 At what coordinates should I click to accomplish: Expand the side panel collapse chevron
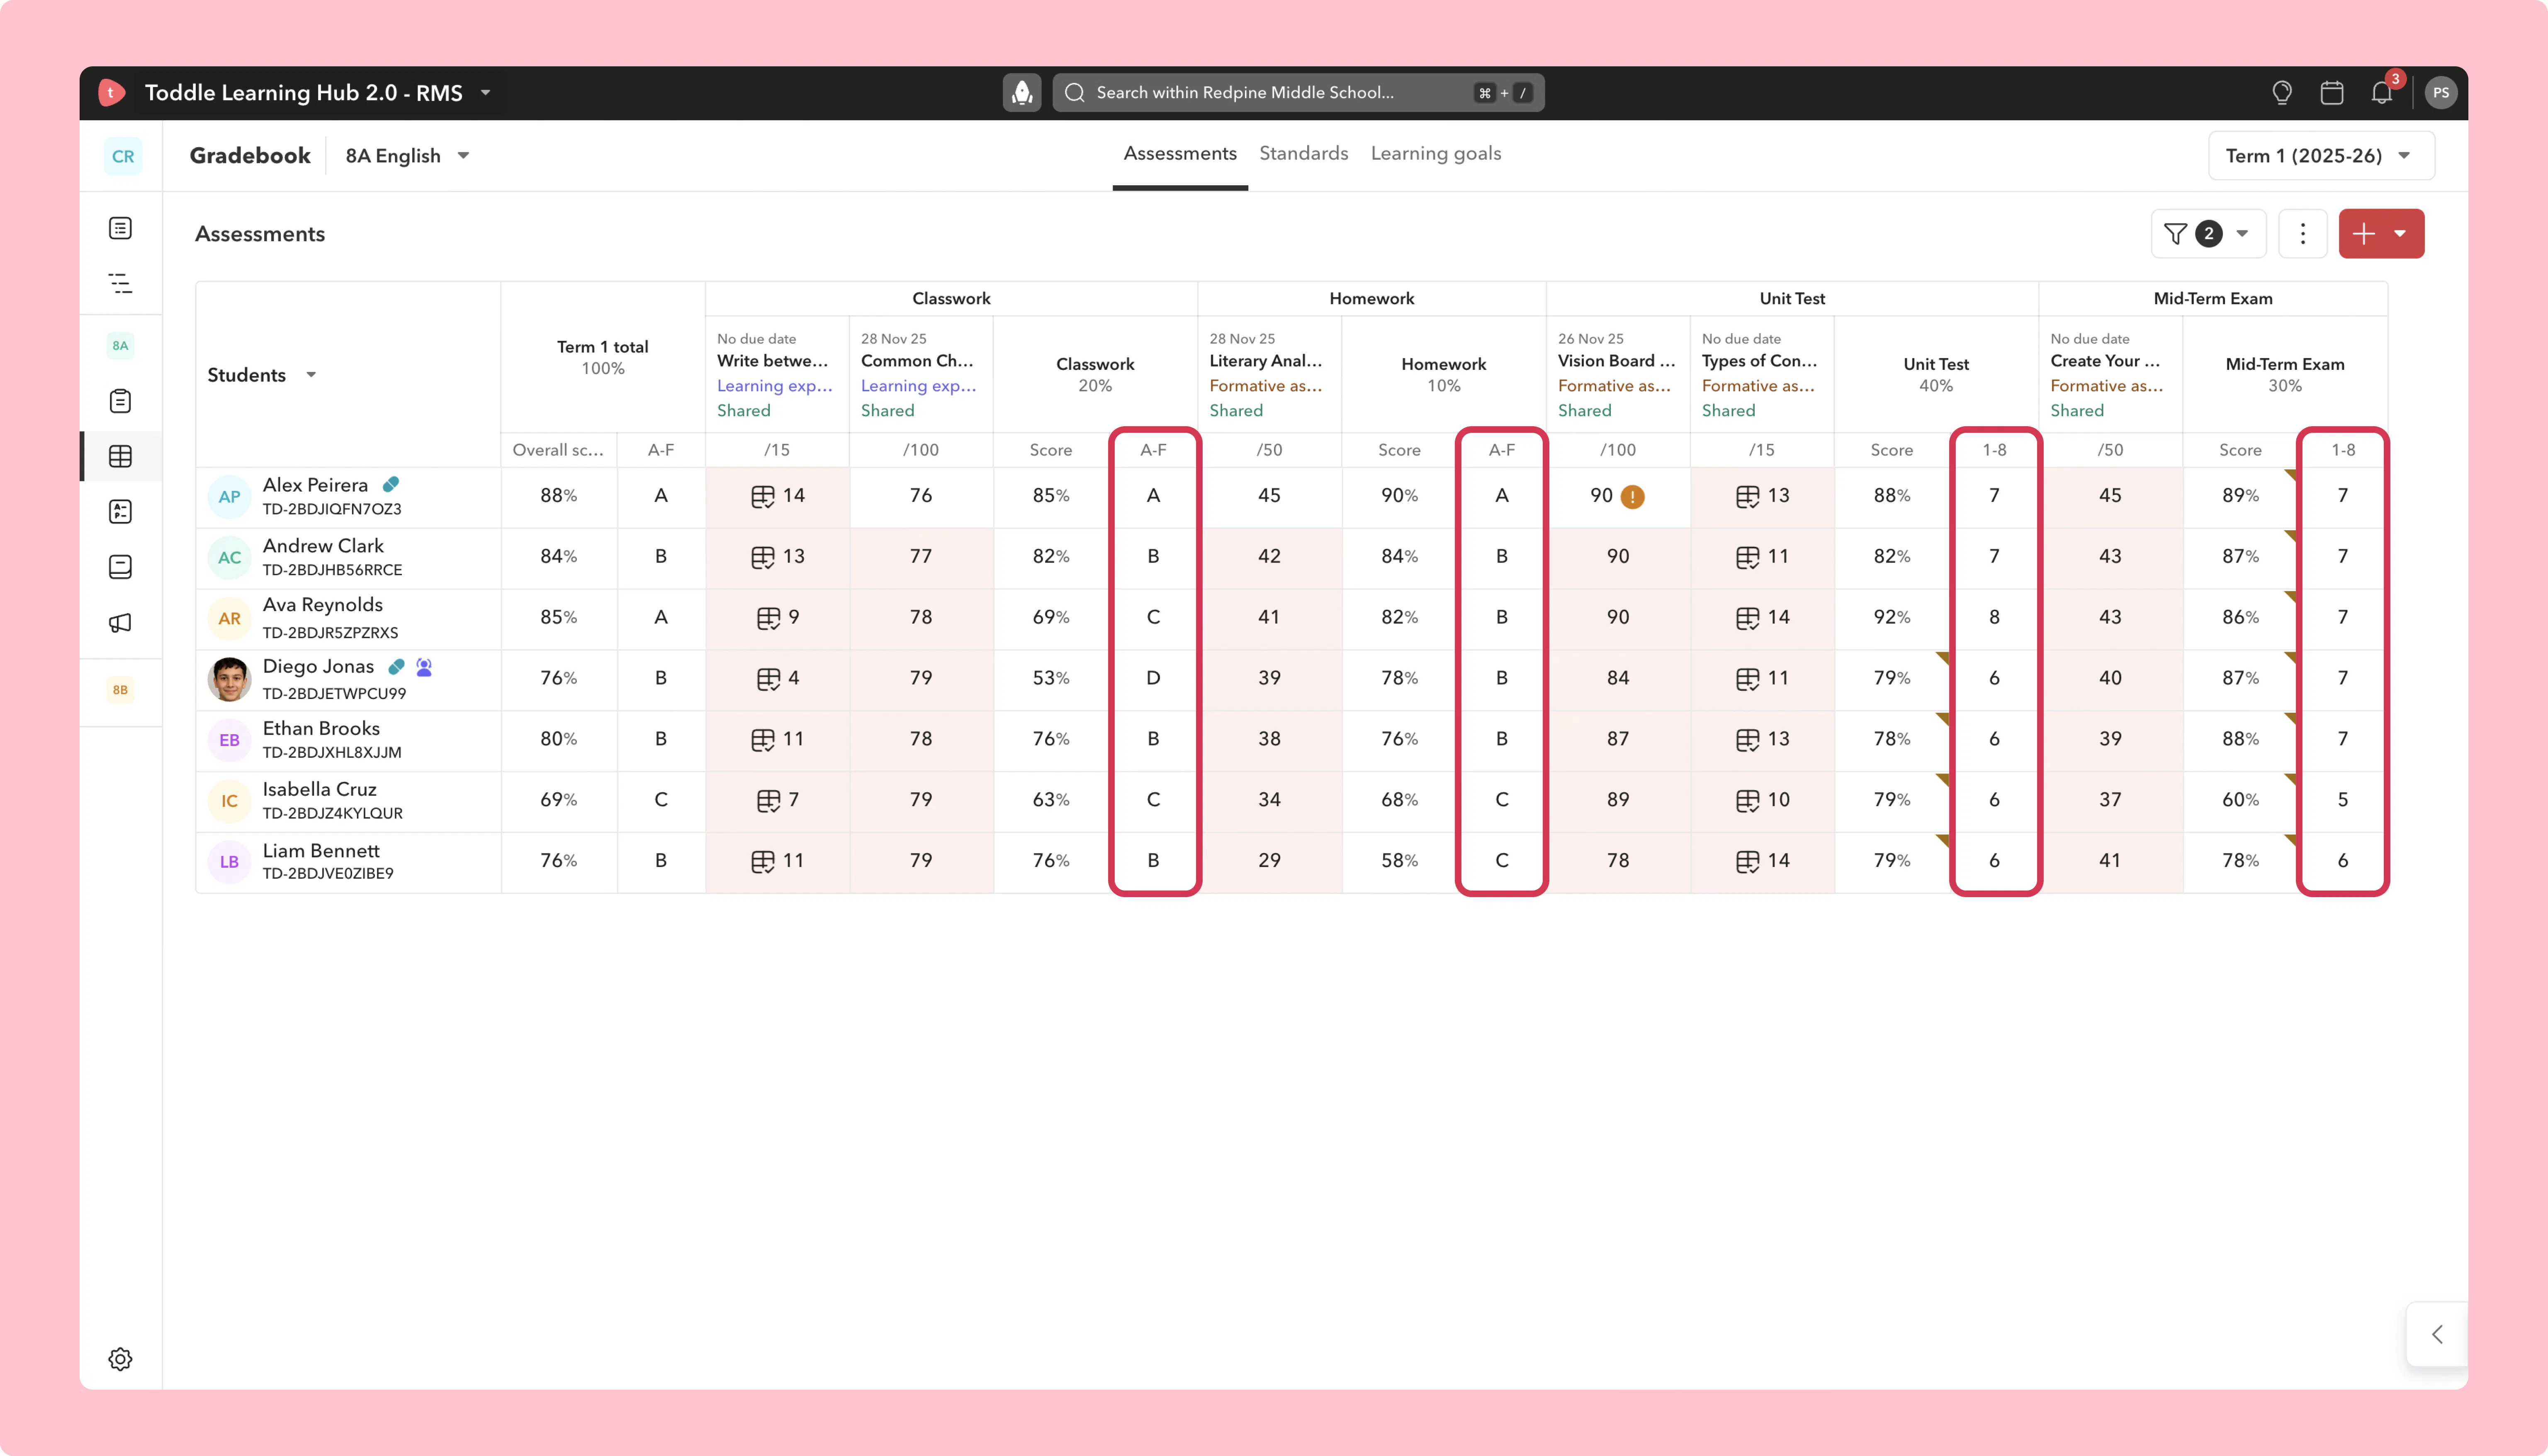pyautogui.click(x=2437, y=1334)
